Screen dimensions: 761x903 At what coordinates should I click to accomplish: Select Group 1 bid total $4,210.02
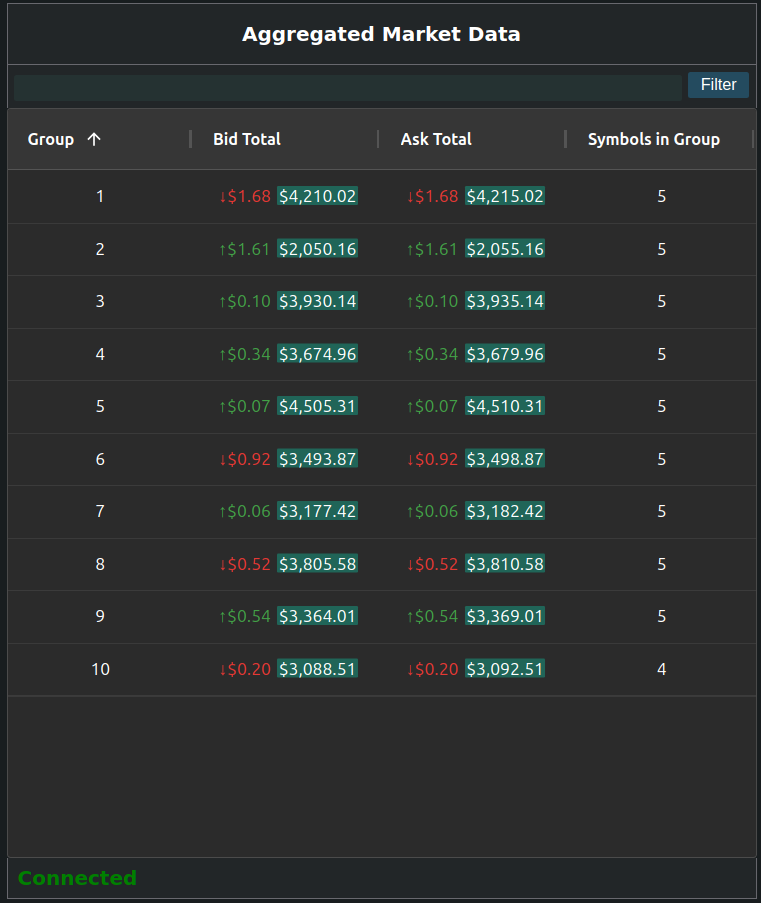[317, 196]
